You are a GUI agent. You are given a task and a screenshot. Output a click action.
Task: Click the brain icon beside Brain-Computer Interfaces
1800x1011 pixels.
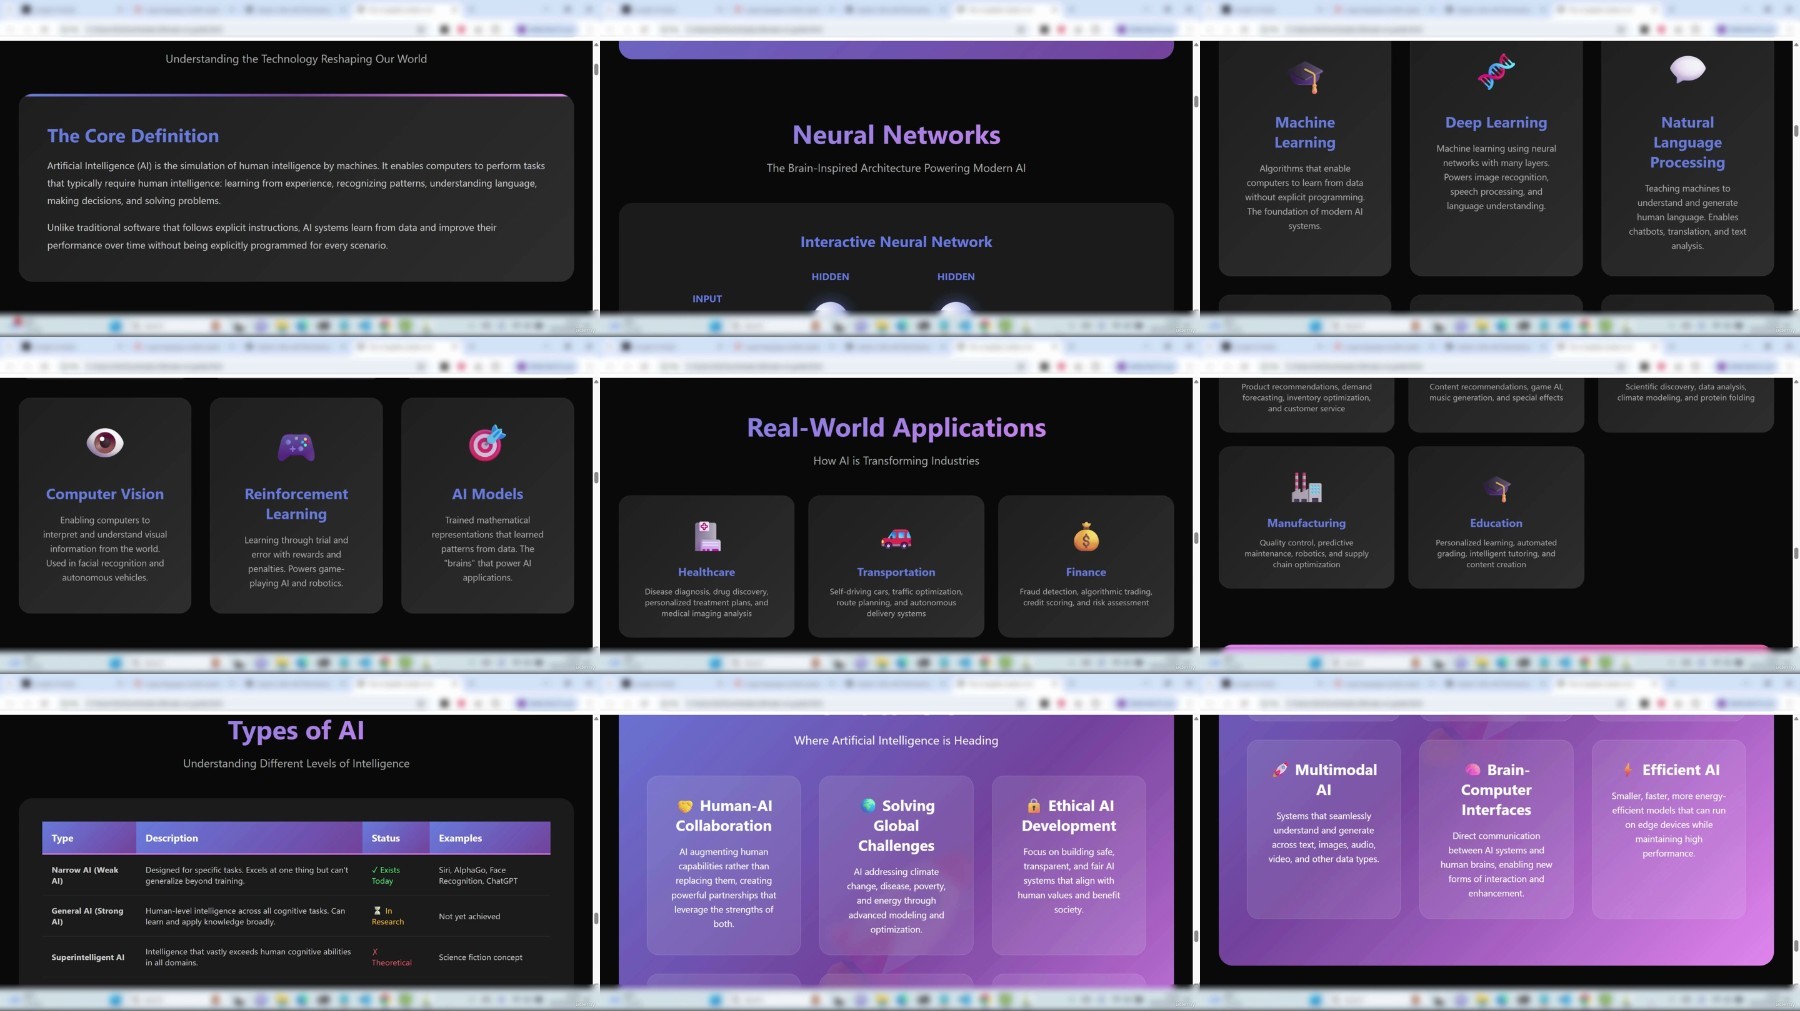1473,770
